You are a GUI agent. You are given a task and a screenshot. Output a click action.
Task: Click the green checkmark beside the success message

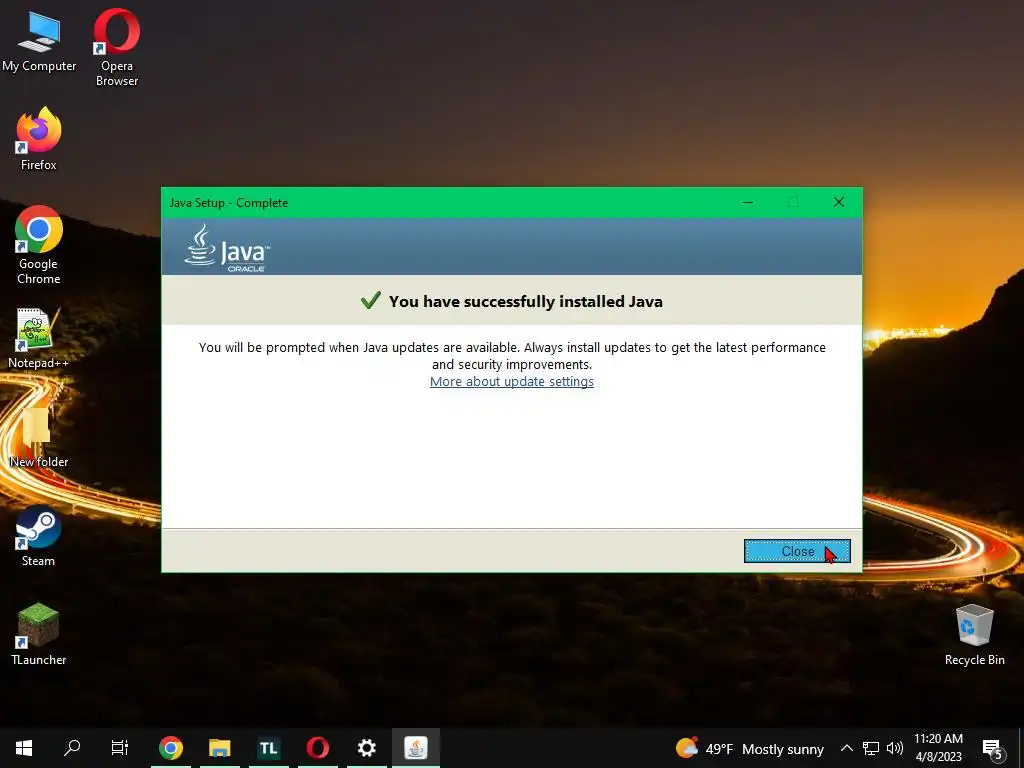click(x=370, y=300)
